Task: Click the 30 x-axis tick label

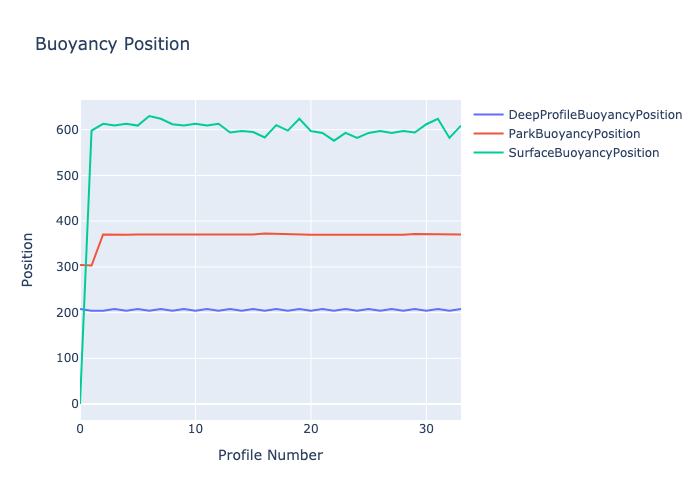Action: click(426, 429)
